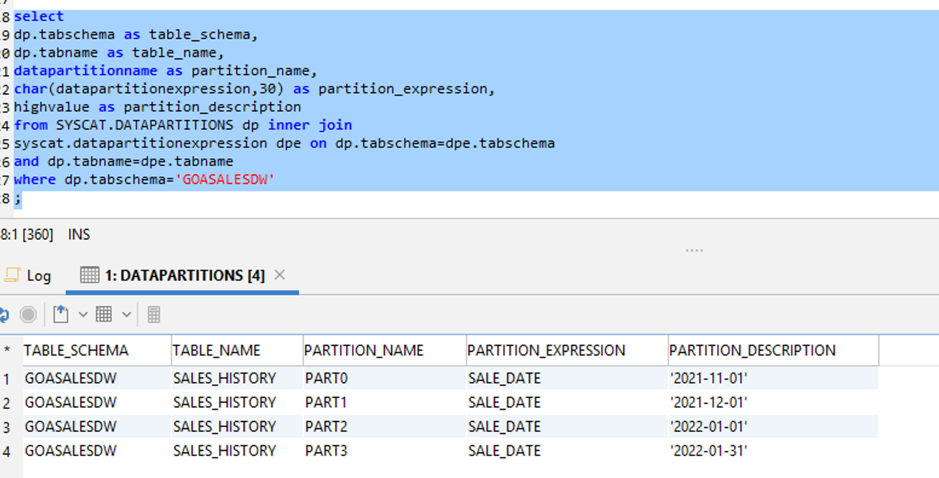Click the PARTITION_DESCRIPTION column header

tap(752, 351)
